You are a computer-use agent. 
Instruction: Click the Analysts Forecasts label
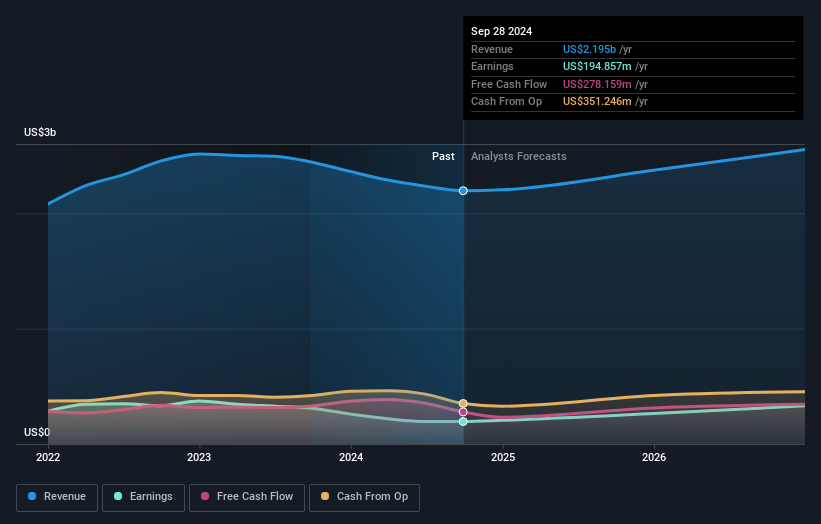[518, 156]
